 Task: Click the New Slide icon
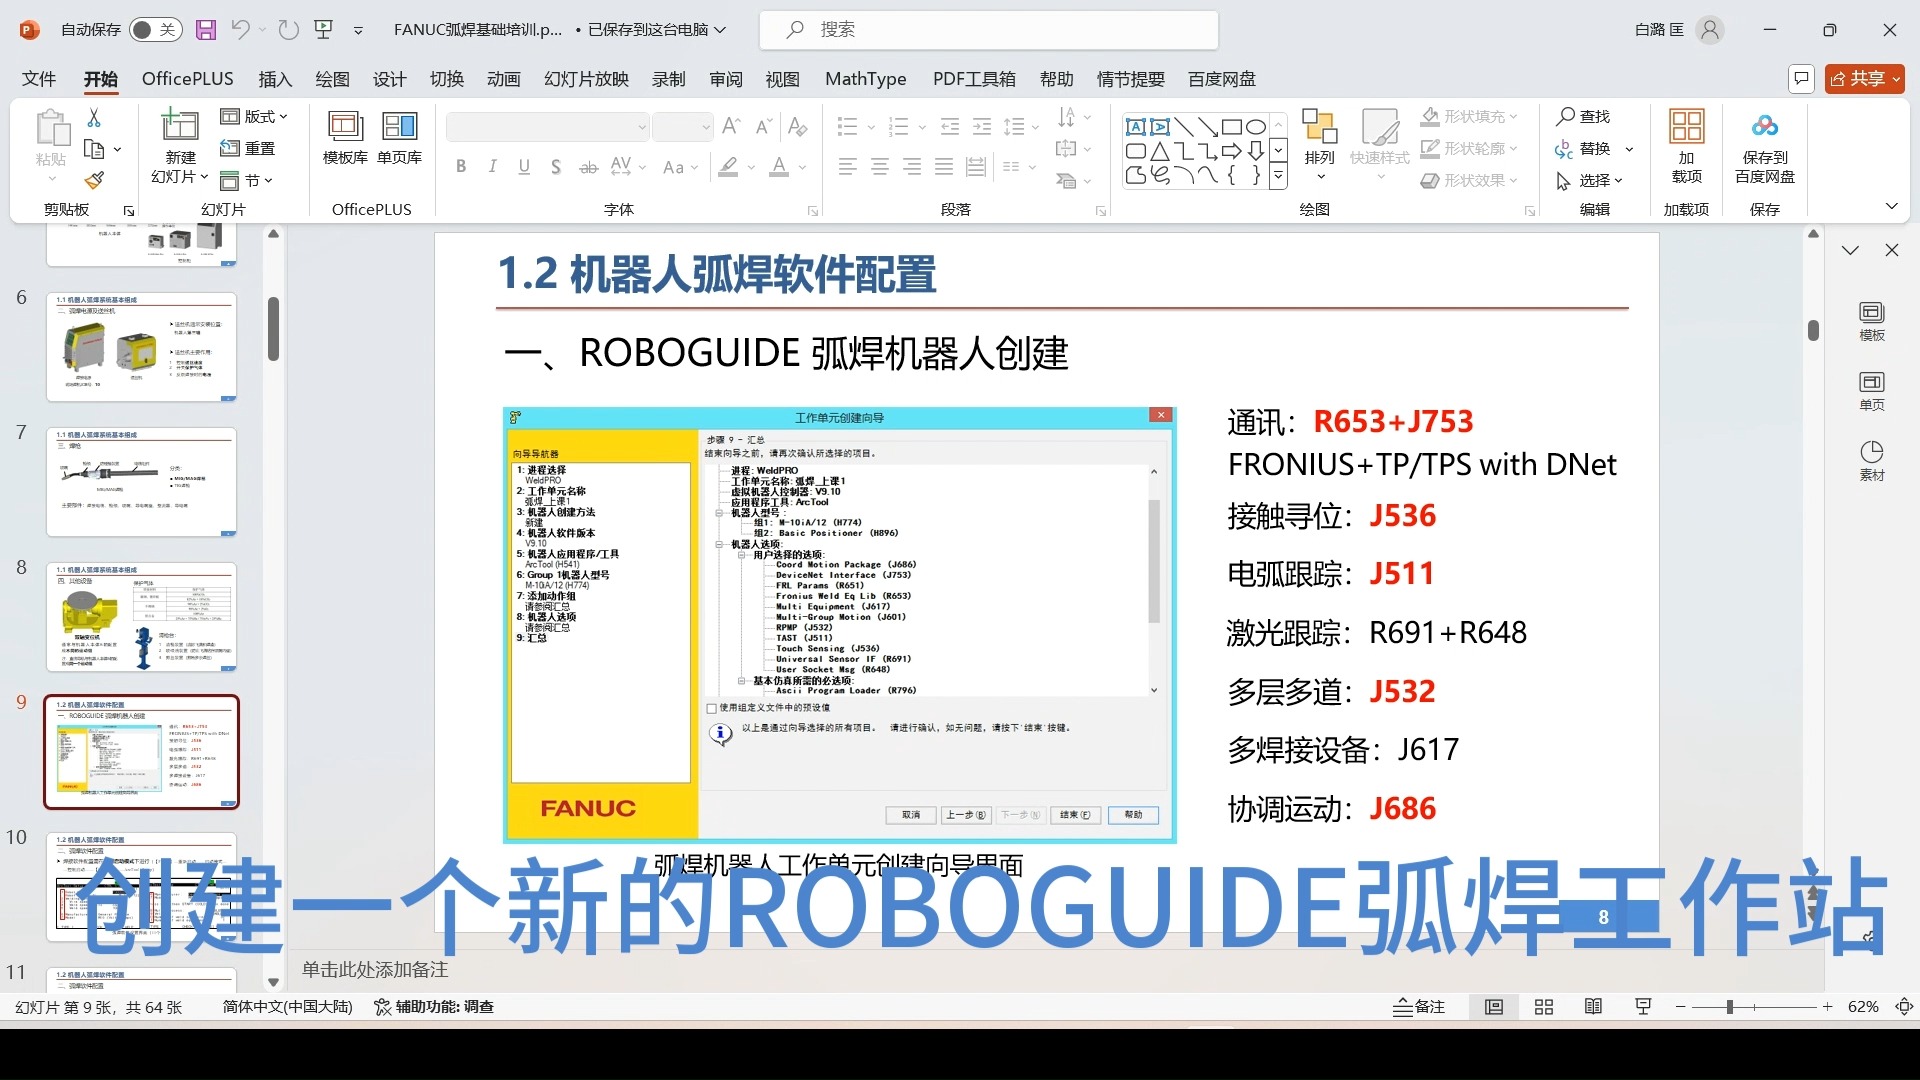[x=180, y=125]
